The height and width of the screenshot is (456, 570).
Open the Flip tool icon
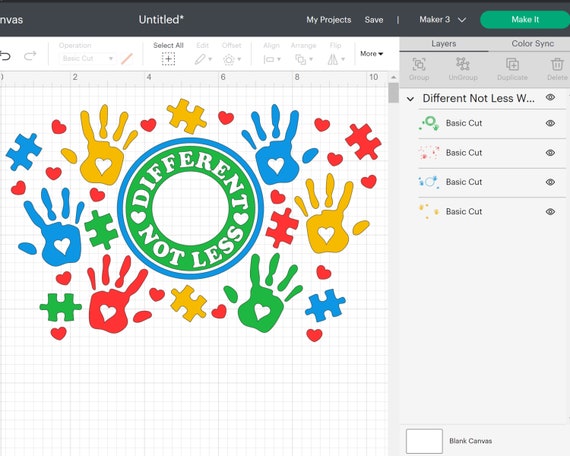333,59
